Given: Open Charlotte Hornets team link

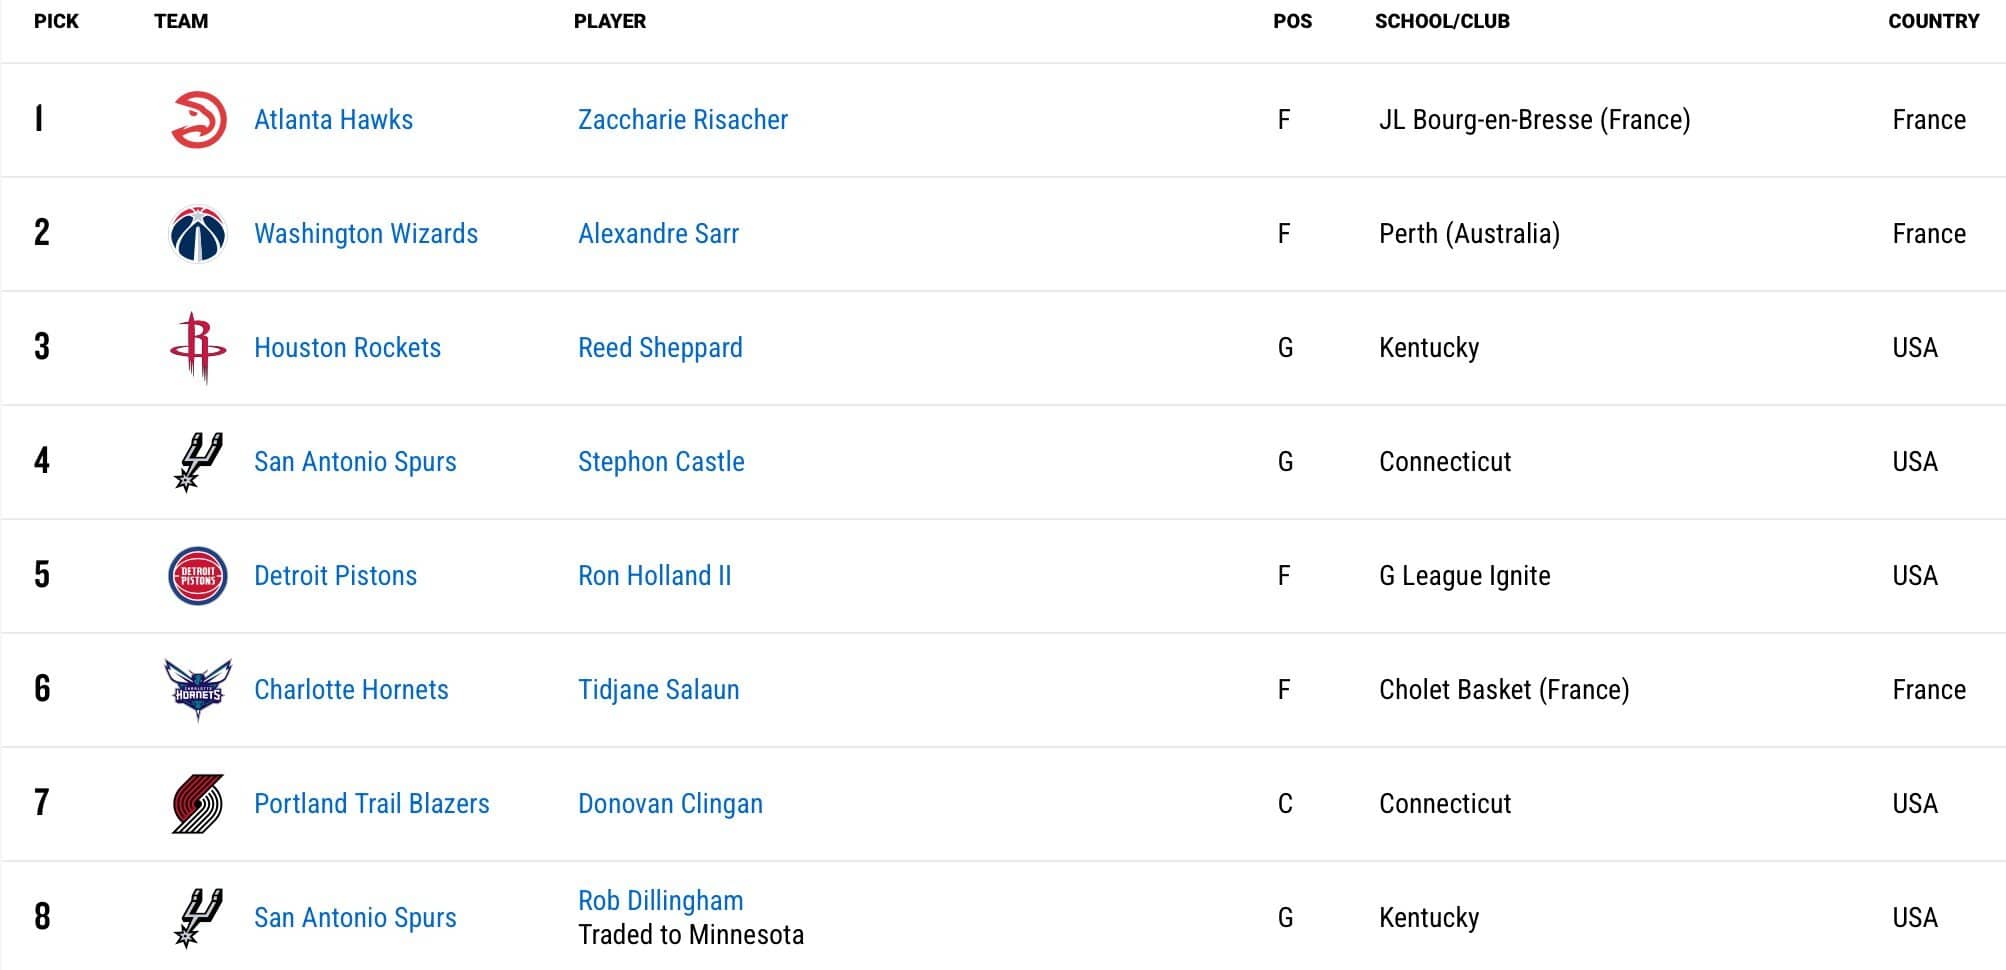Looking at the screenshot, I should [x=351, y=690].
